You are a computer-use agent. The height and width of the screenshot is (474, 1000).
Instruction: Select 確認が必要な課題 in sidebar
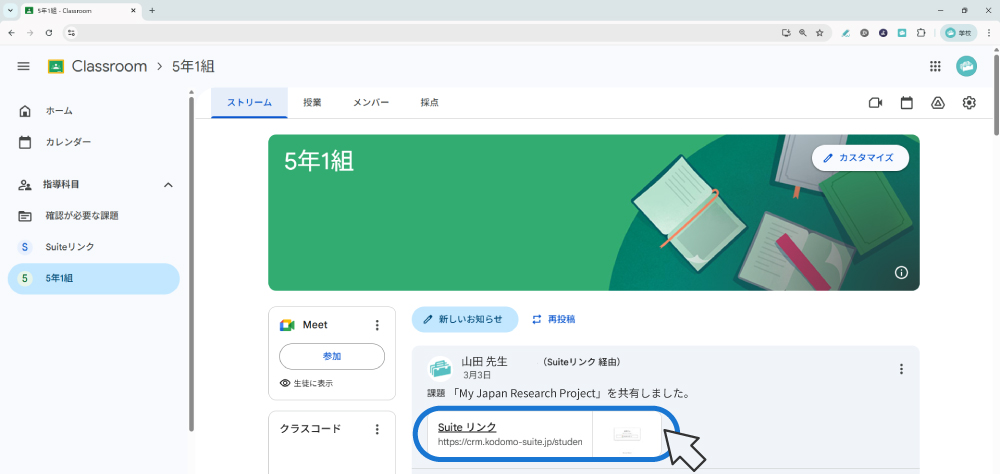tap(82, 216)
